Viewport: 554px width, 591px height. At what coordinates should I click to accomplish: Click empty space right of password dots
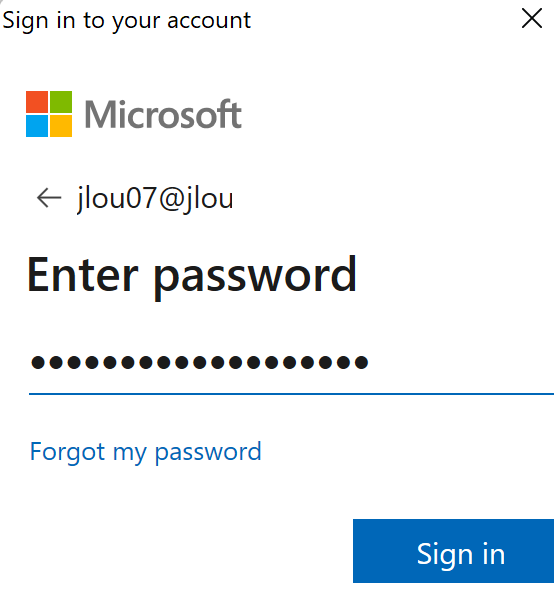462,363
